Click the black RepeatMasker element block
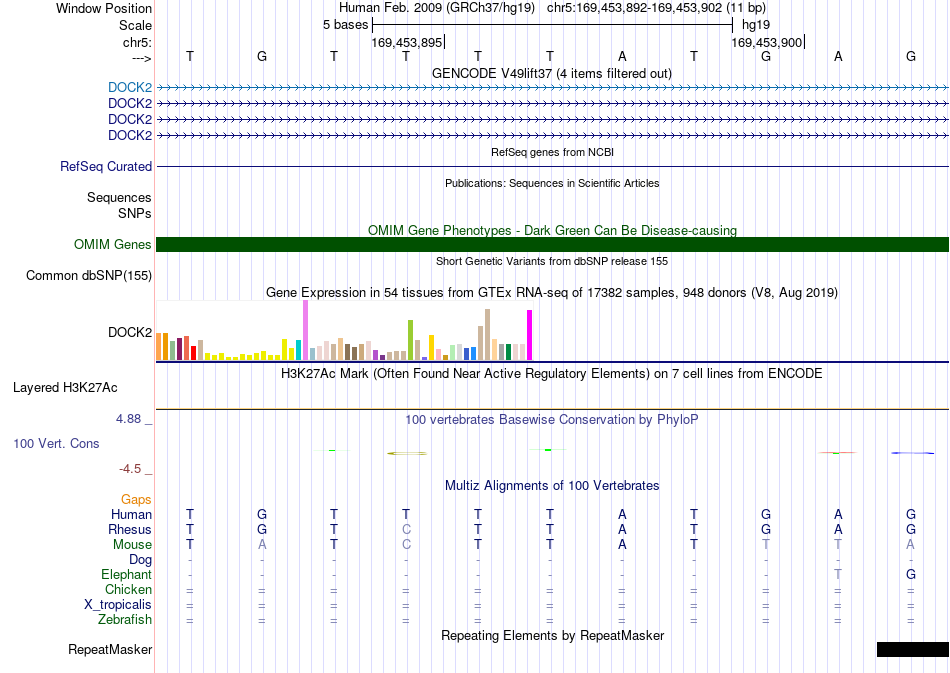This screenshot has height=673, width=950. point(912,649)
